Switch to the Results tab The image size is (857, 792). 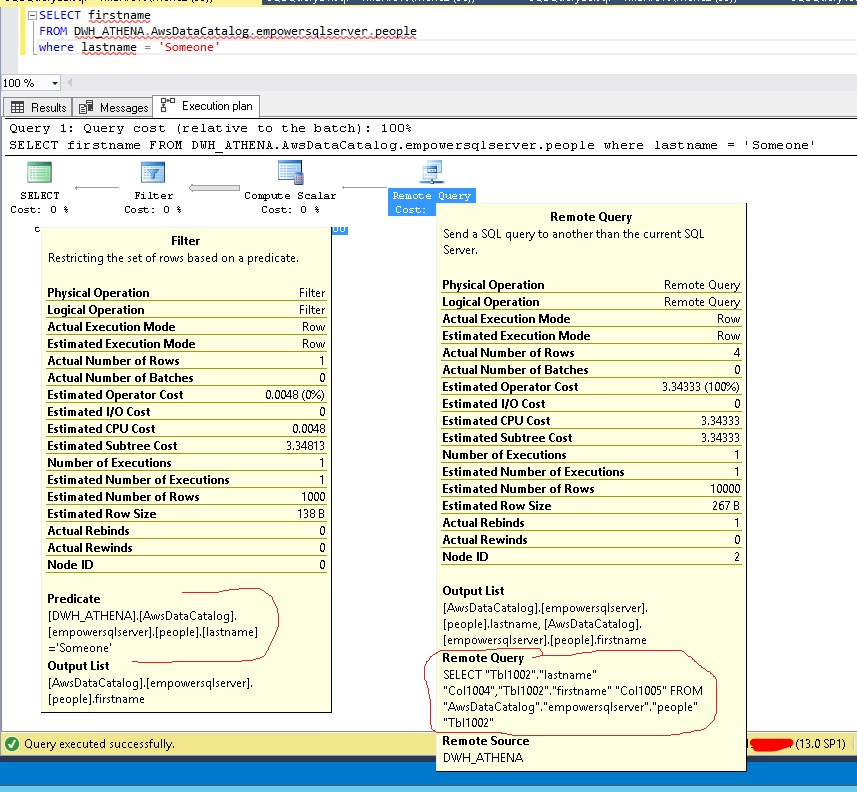tap(48, 107)
